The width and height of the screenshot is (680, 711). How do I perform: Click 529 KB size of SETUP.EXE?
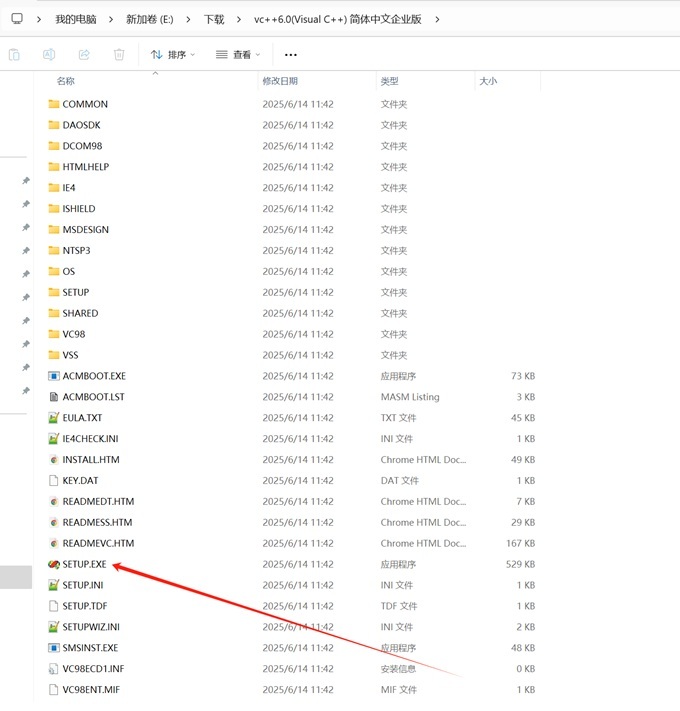[x=520, y=564]
